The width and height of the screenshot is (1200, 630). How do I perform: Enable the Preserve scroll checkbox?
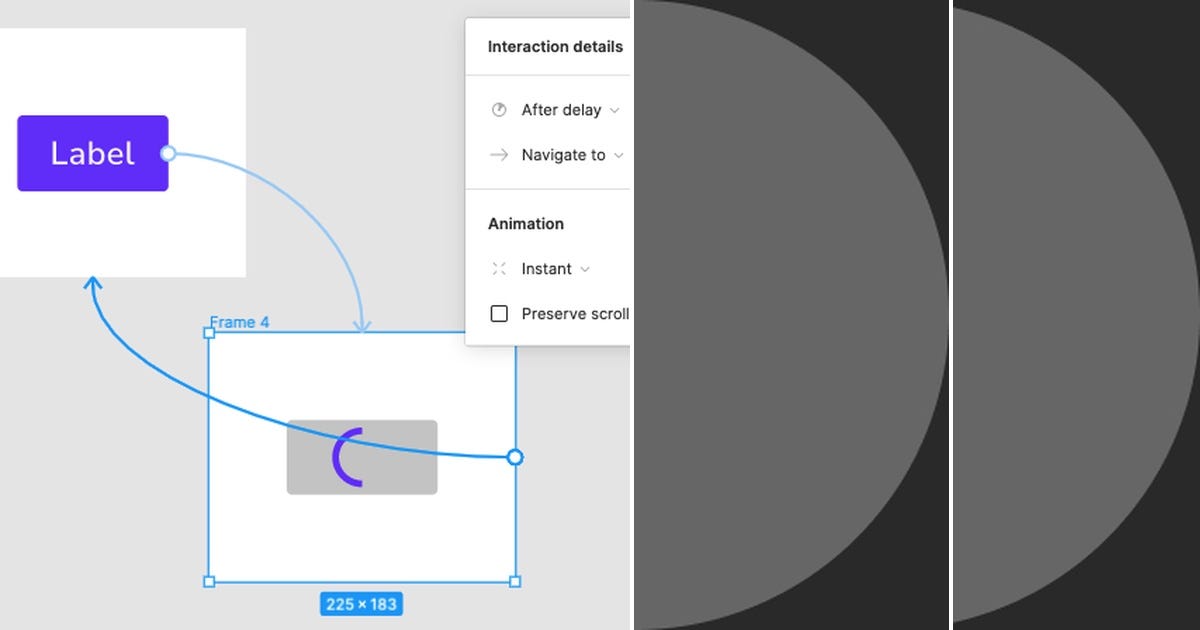(499, 313)
